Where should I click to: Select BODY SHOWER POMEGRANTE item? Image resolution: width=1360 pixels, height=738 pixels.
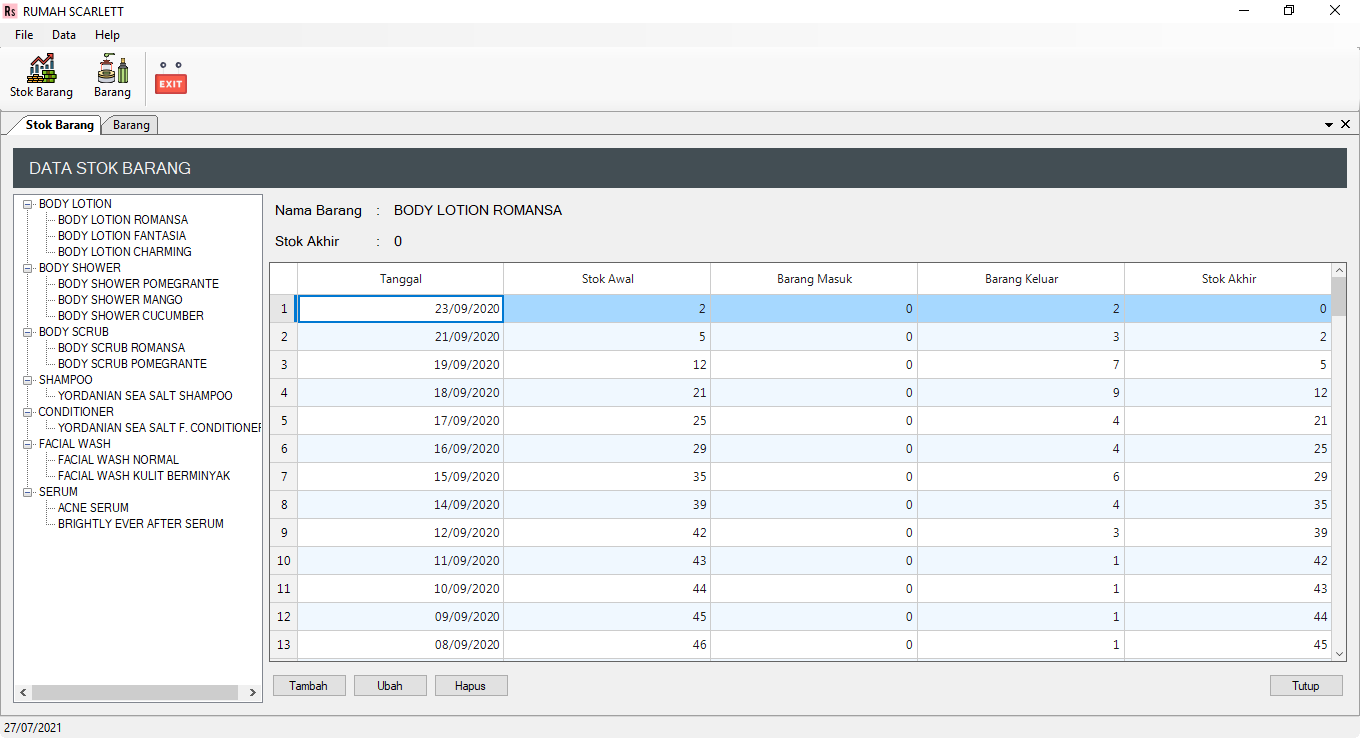pyautogui.click(x=138, y=284)
